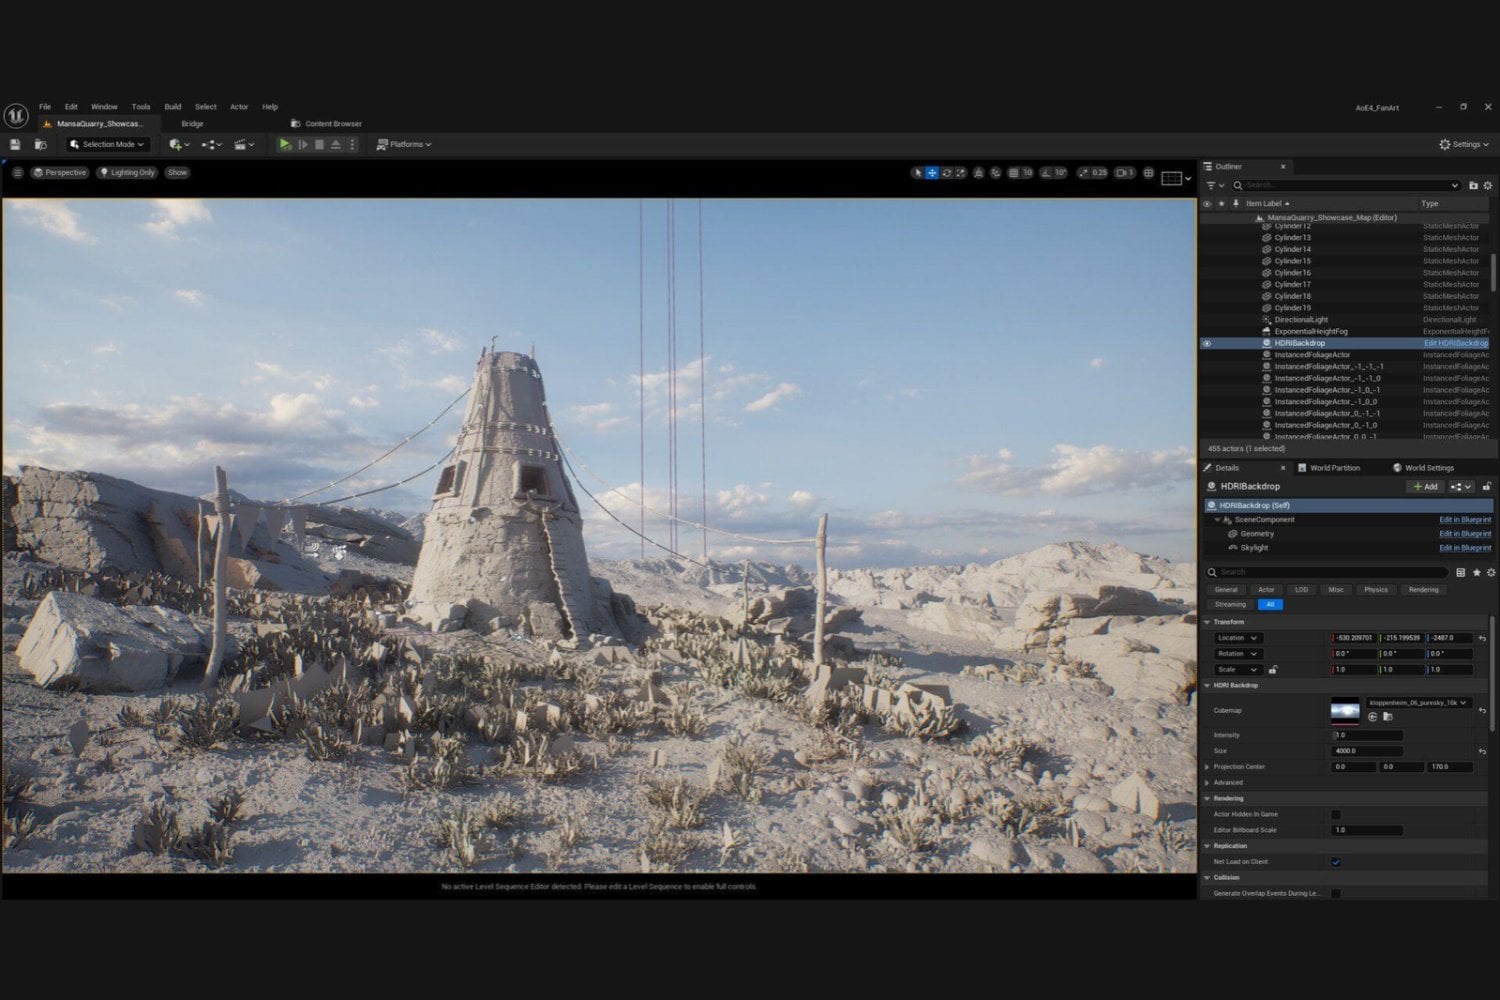Reset Location to default value arrow
1500x1000 pixels.
[1482, 638]
